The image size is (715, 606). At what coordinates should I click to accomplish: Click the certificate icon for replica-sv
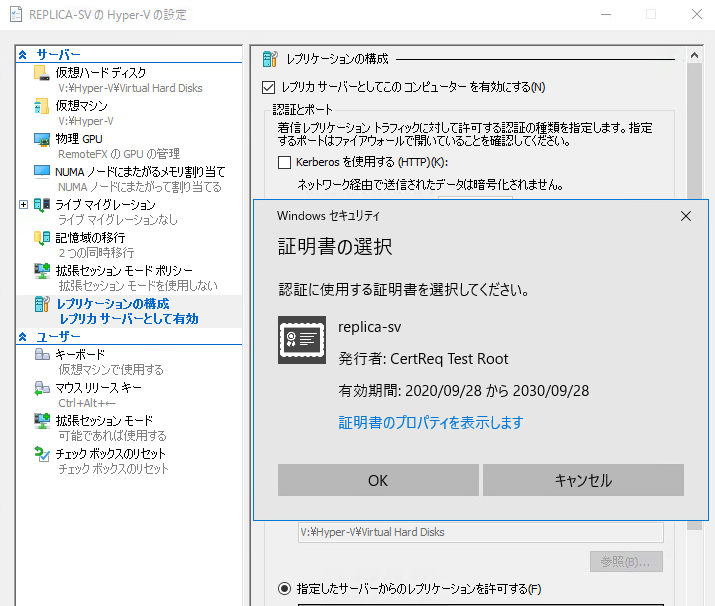[x=302, y=340]
